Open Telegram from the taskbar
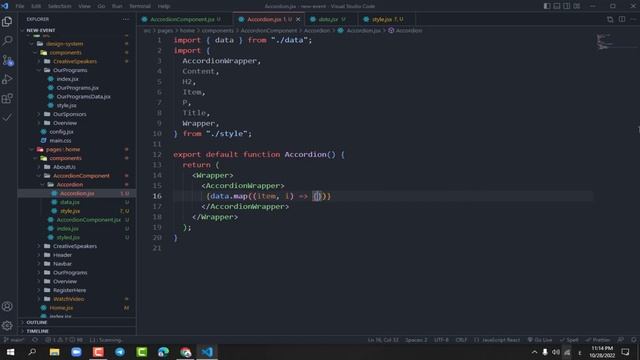This screenshot has height=360, width=640. [120, 352]
